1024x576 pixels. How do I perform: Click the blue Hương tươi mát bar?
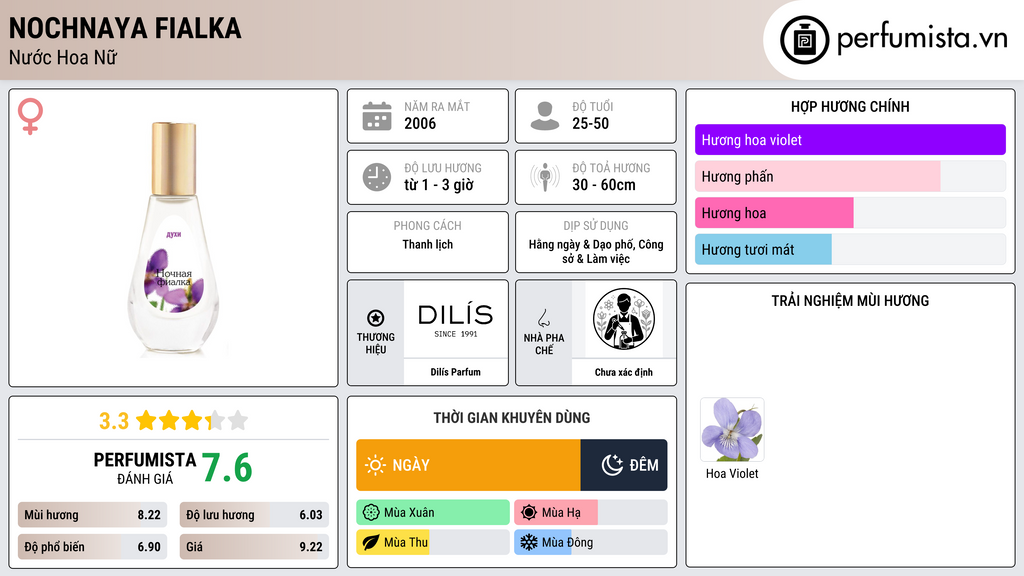click(763, 249)
